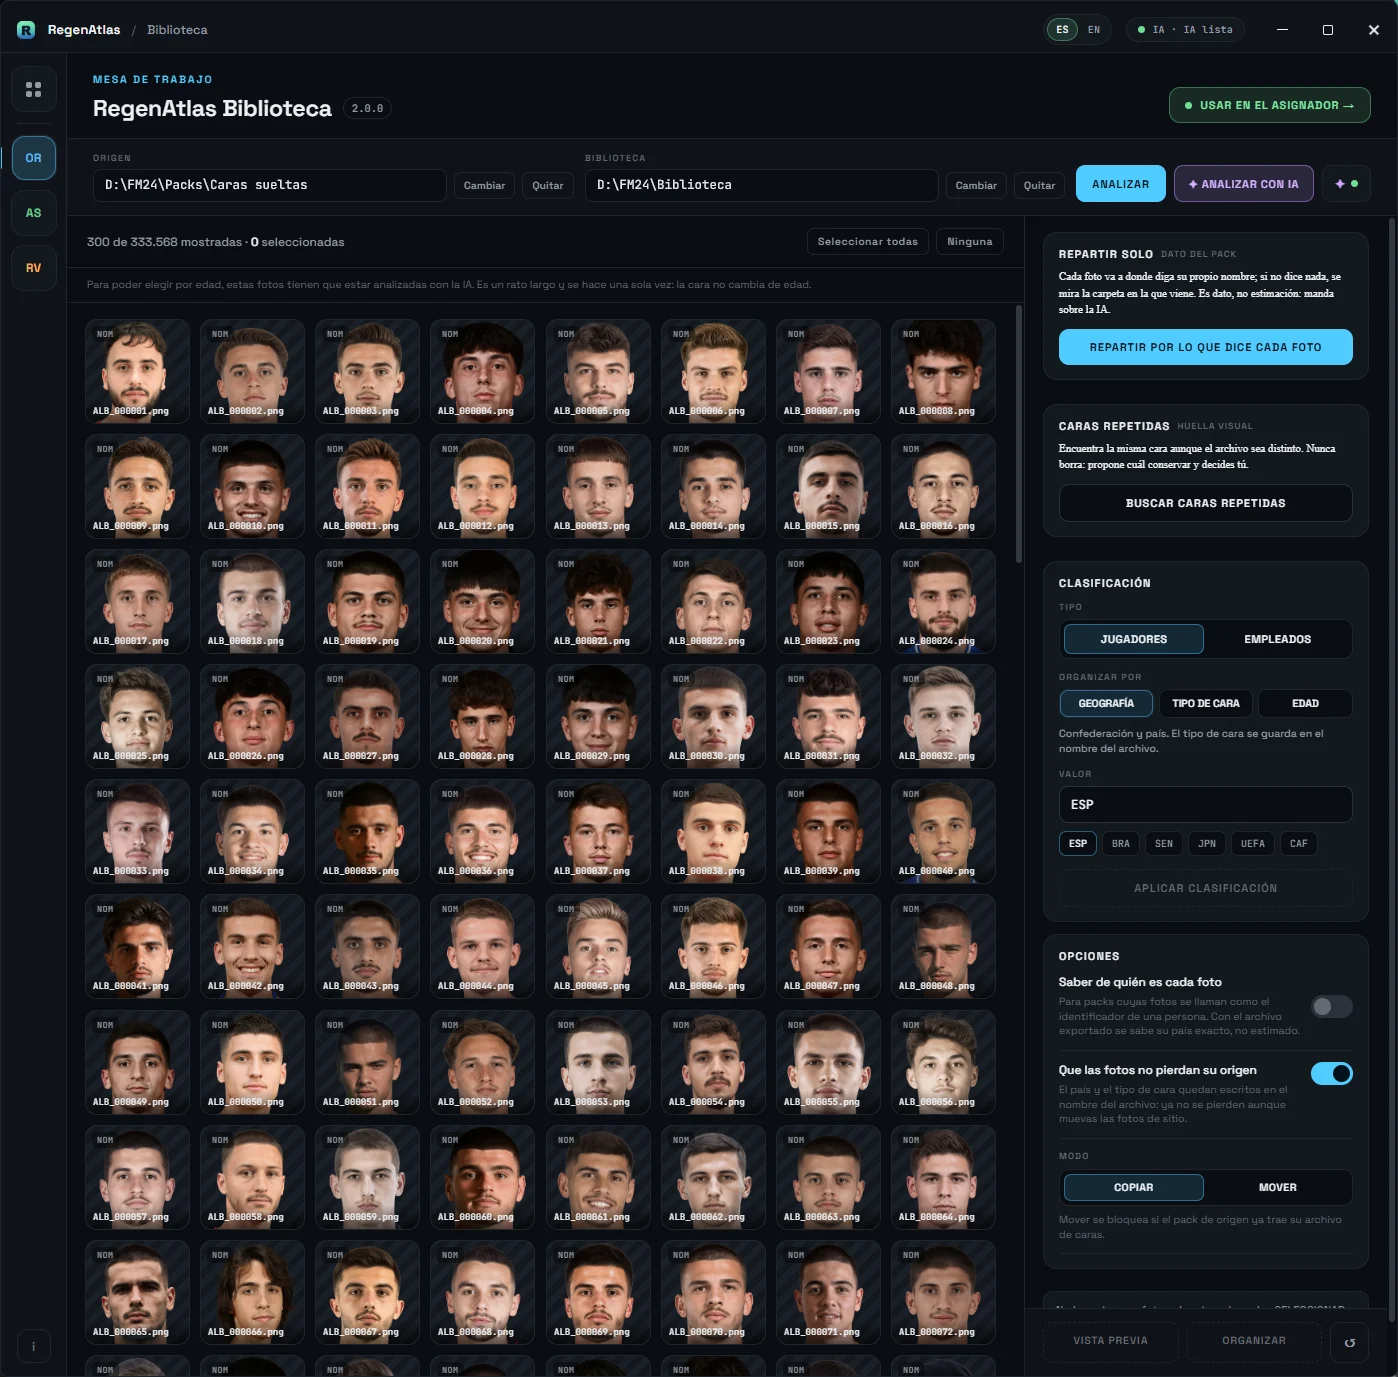
Task: Click the photo grid vertical scrollbar
Action: (x=1019, y=434)
